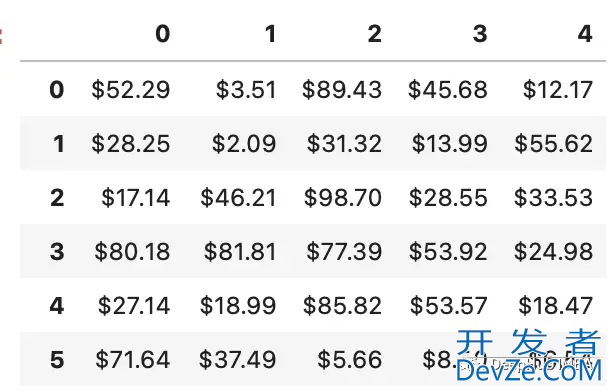
Task: Click the $24.98 value
Action: coord(553,251)
